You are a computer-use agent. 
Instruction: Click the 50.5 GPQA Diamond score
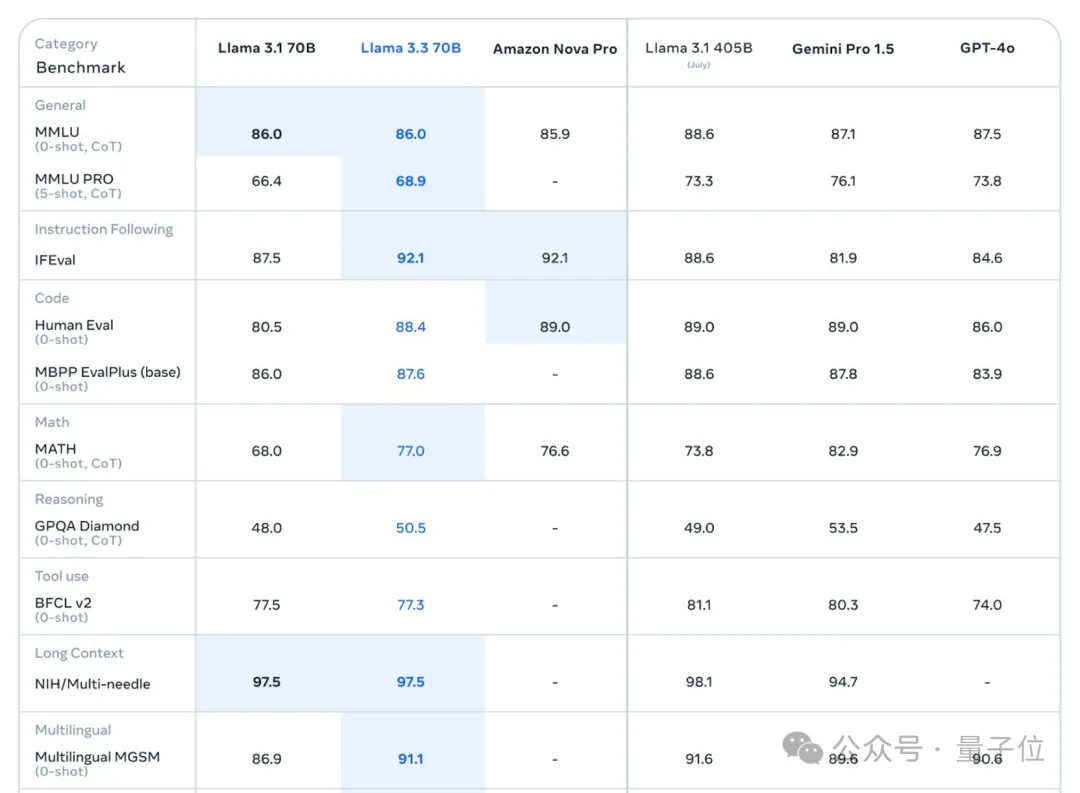tap(410, 528)
